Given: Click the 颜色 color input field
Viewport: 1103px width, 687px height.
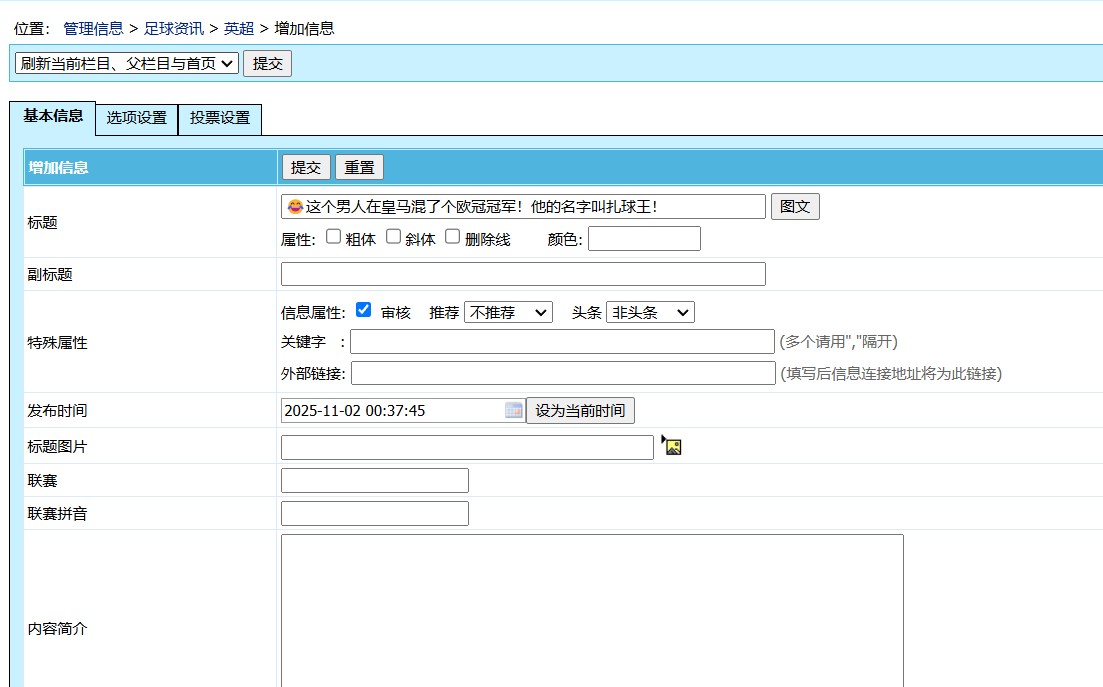Looking at the screenshot, I should [x=644, y=238].
